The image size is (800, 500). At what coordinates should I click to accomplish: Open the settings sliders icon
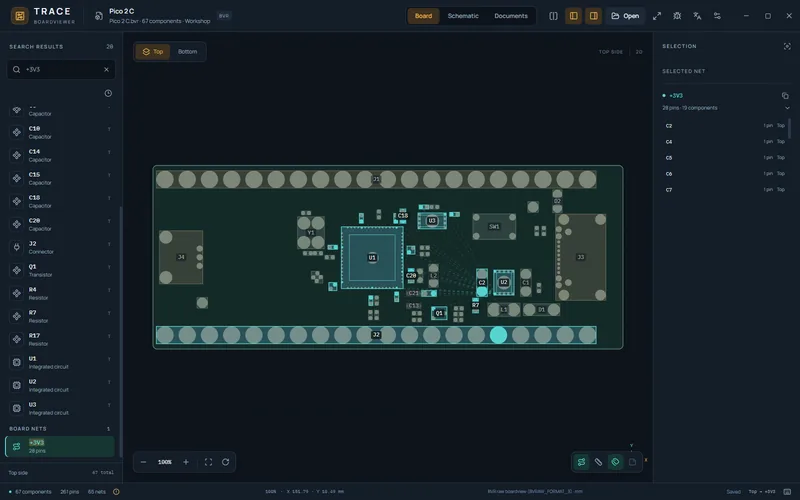717,16
